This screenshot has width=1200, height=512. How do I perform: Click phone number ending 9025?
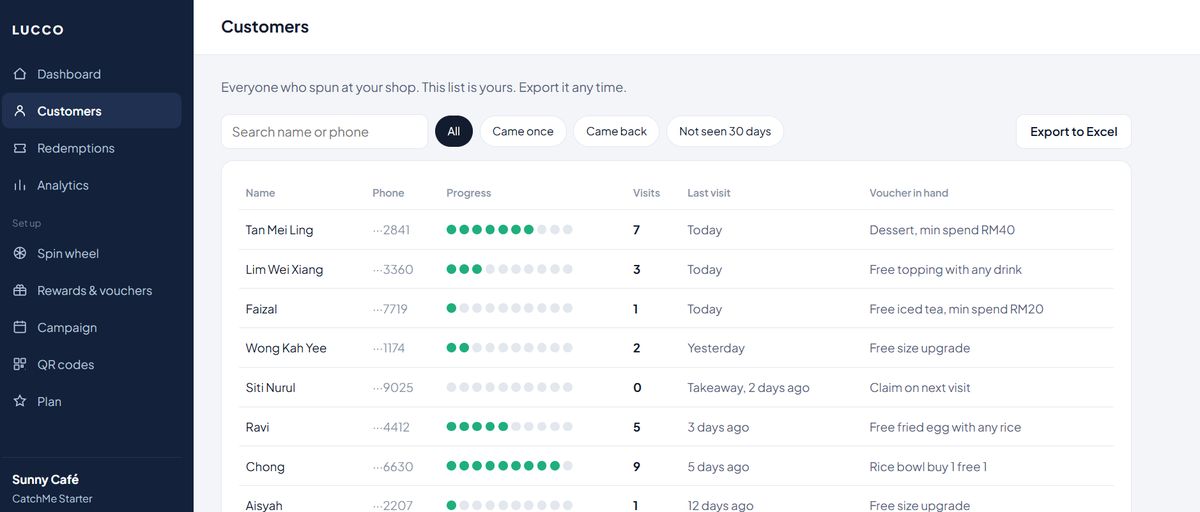[x=393, y=388]
